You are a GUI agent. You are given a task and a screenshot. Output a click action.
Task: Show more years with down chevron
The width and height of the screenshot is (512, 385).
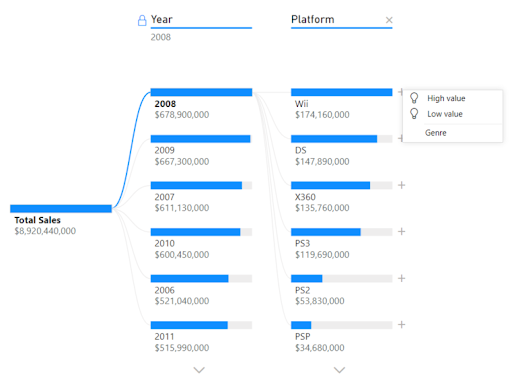[199, 370]
